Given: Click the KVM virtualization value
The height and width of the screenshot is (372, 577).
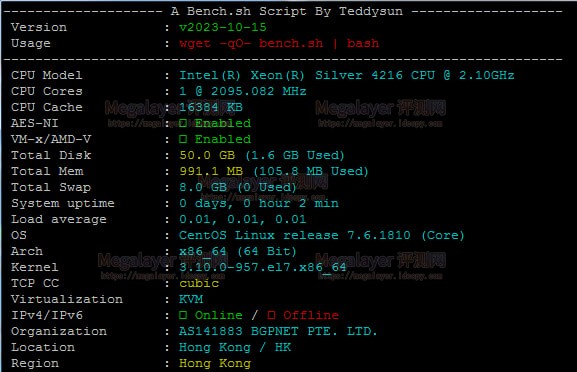Looking at the screenshot, I should [x=191, y=299].
